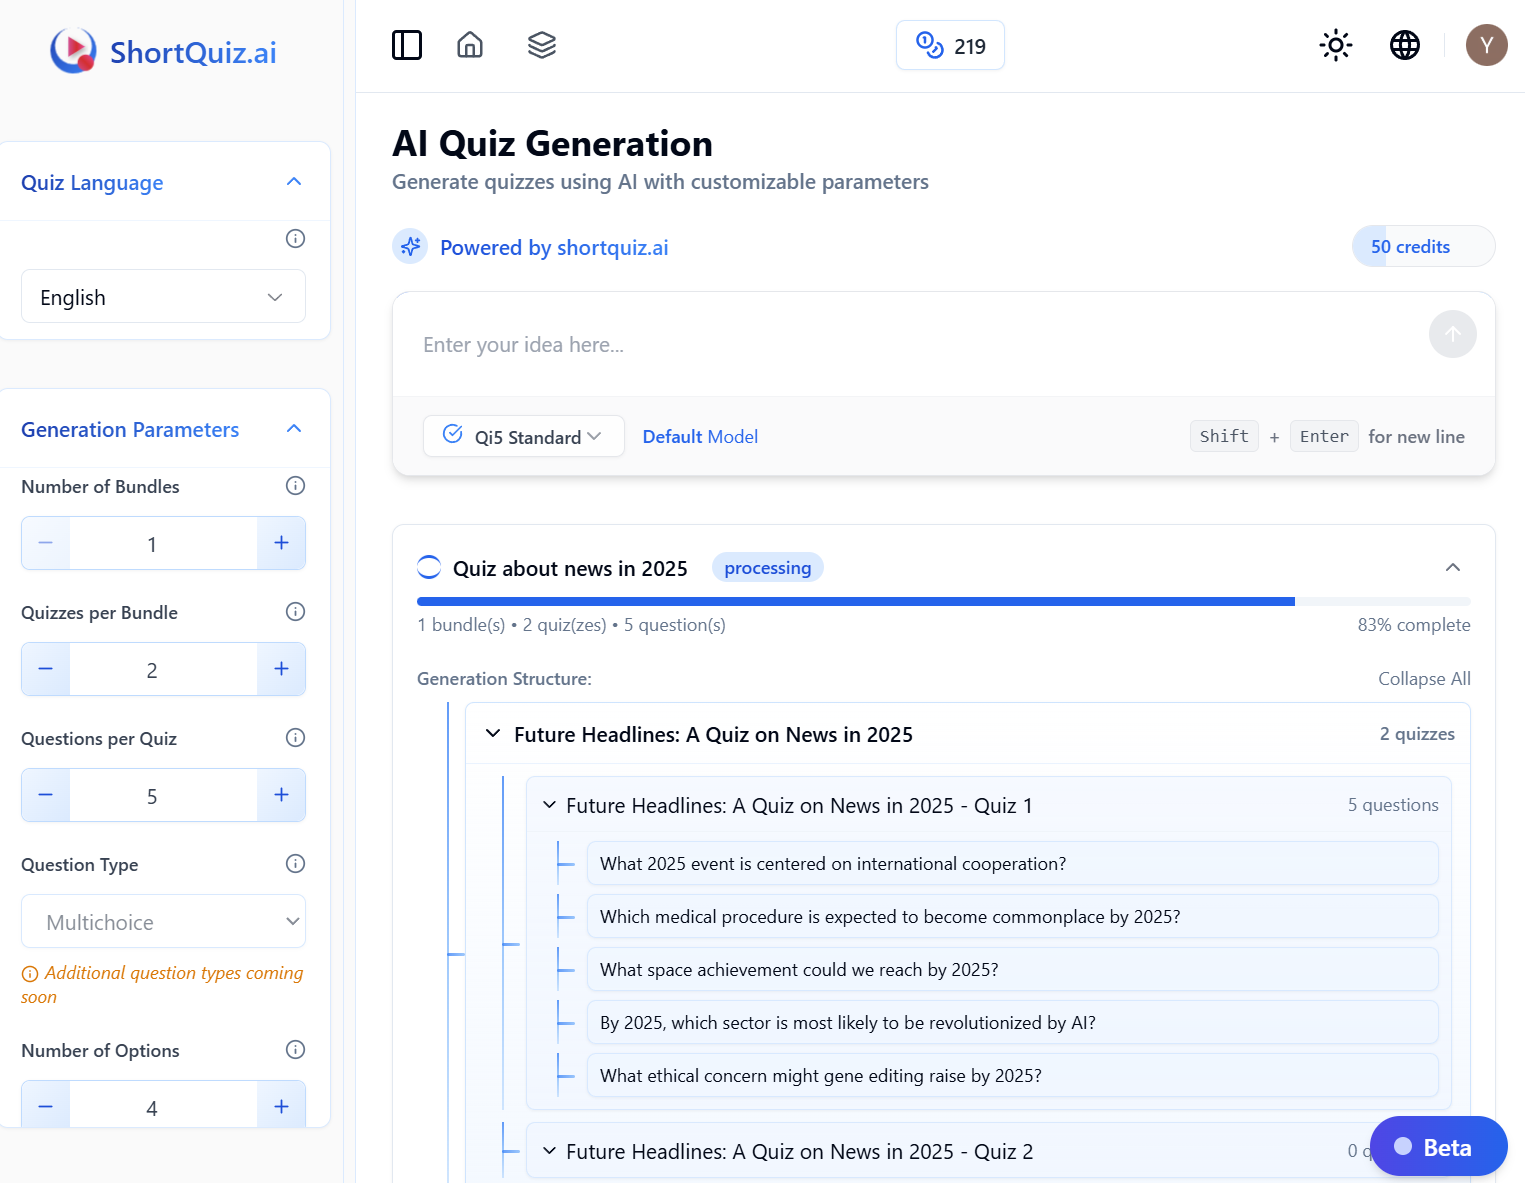Select question about gene editing ethics
This screenshot has height=1183, width=1525.
tap(1012, 1075)
